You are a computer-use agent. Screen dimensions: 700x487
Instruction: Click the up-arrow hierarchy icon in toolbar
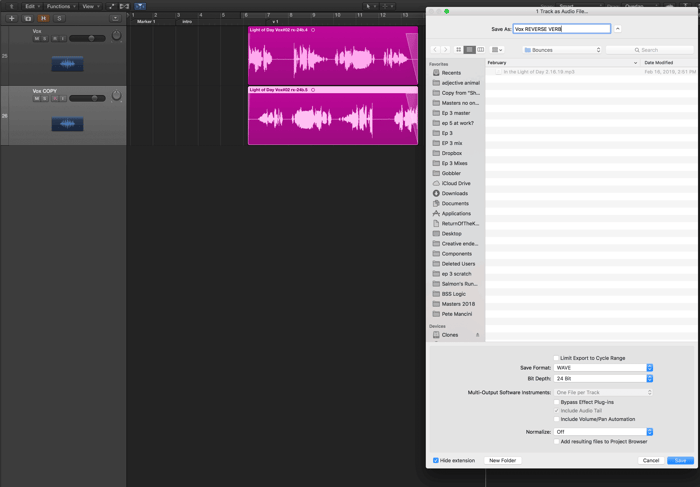coord(12,6)
